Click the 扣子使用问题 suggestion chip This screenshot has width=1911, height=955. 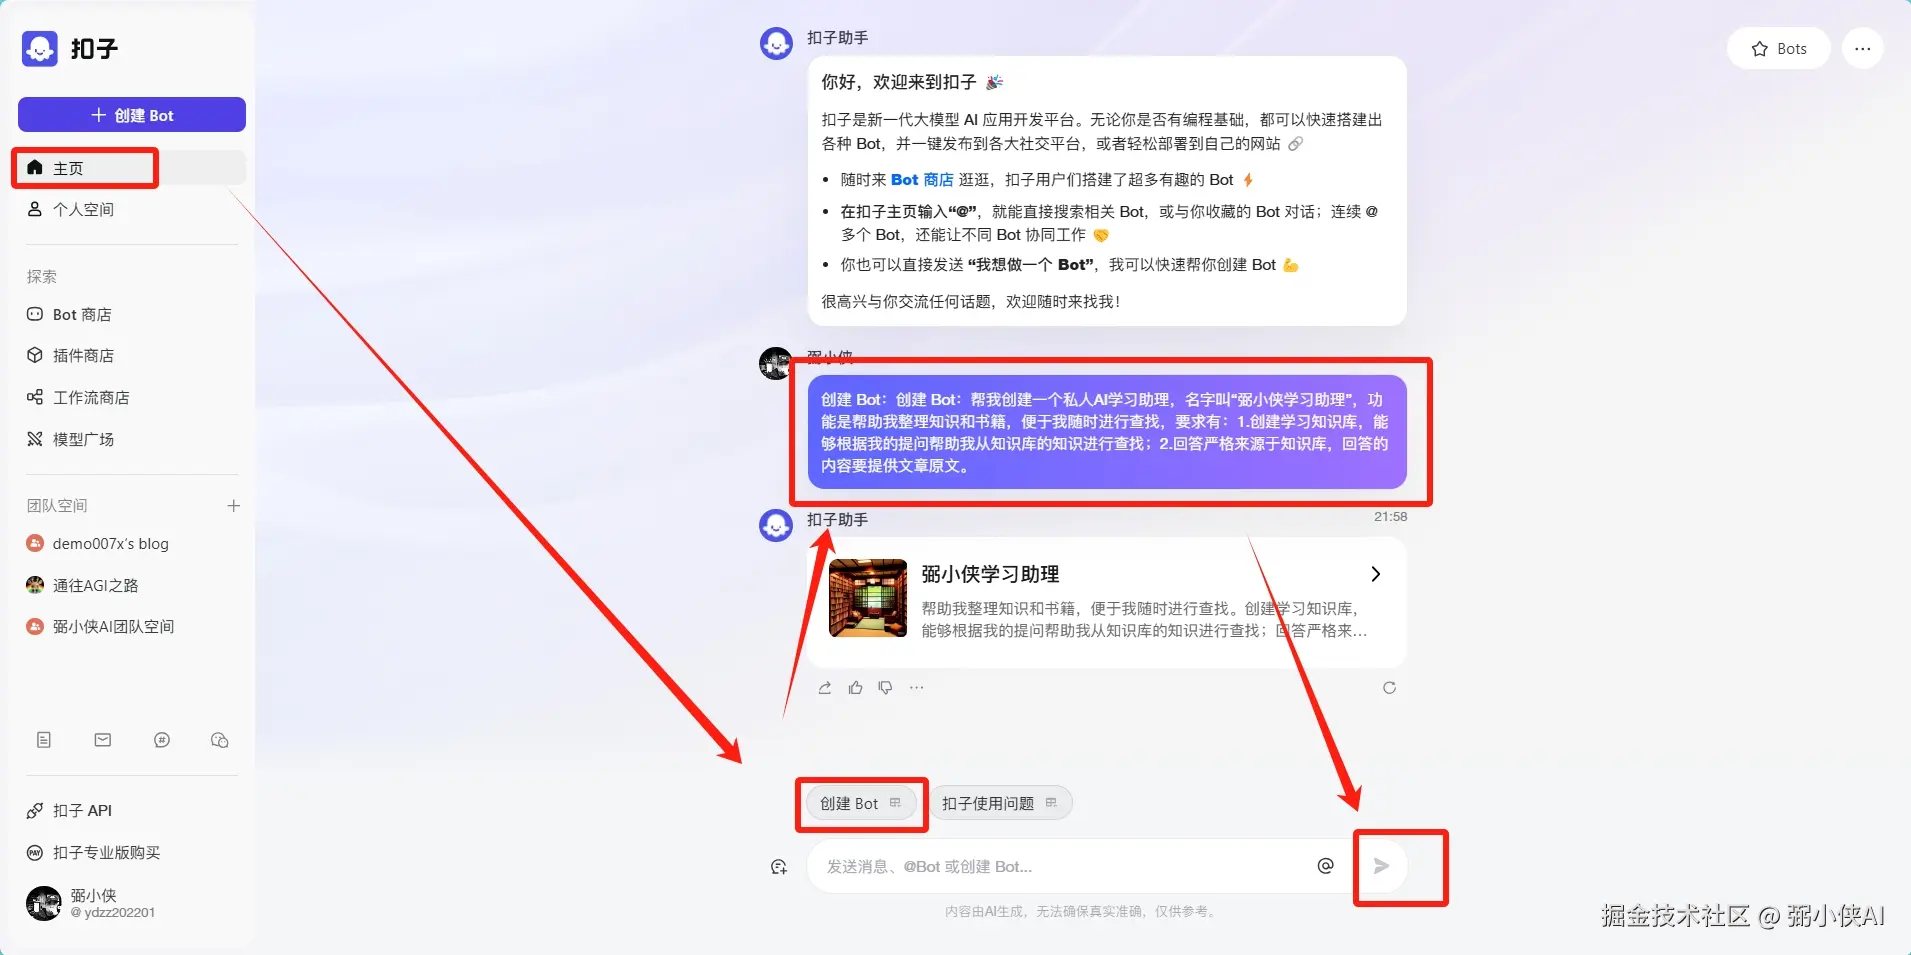pyautogui.click(x=1000, y=803)
